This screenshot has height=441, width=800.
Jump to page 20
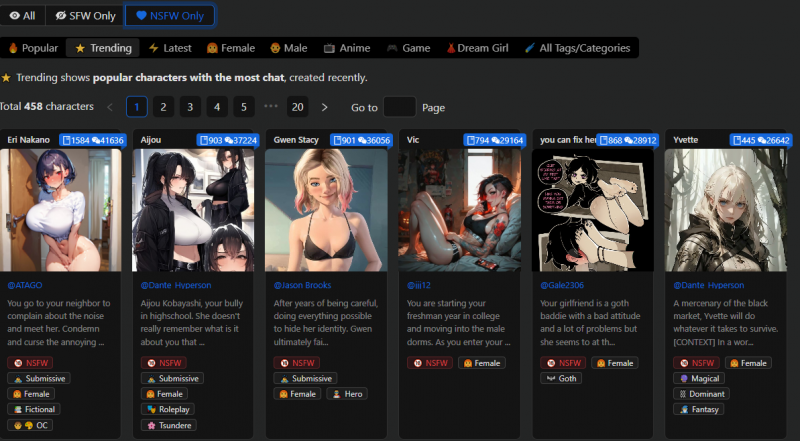(x=297, y=107)
